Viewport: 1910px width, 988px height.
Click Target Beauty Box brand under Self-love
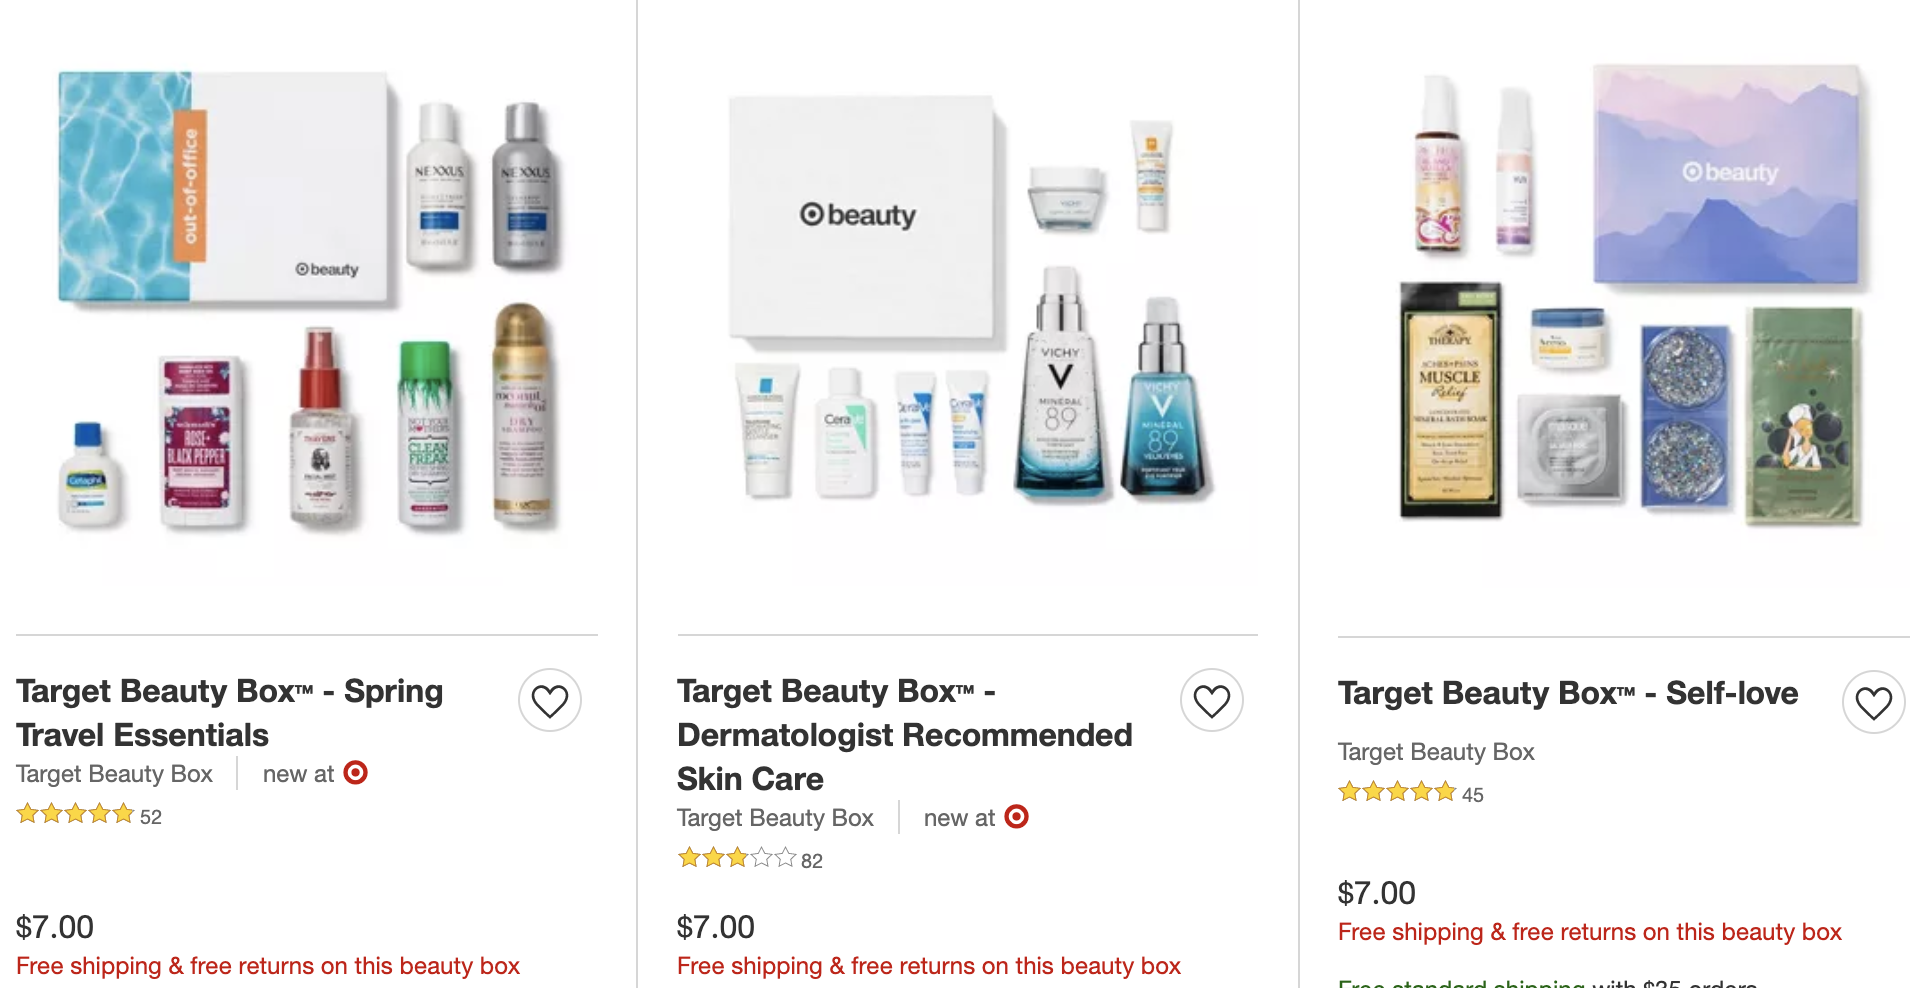tap(1436, 752)
